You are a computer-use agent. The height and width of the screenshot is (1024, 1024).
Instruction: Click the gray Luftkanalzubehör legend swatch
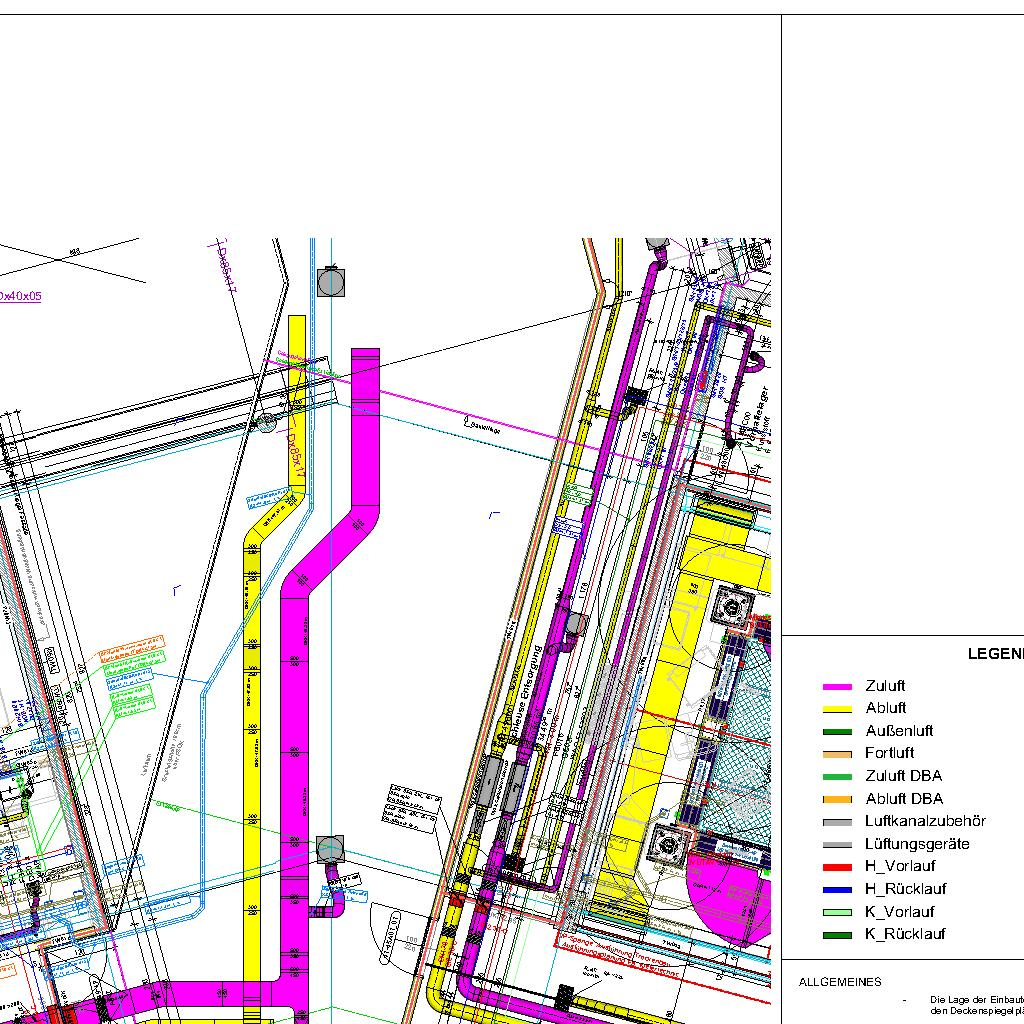[x=836, y=822]
